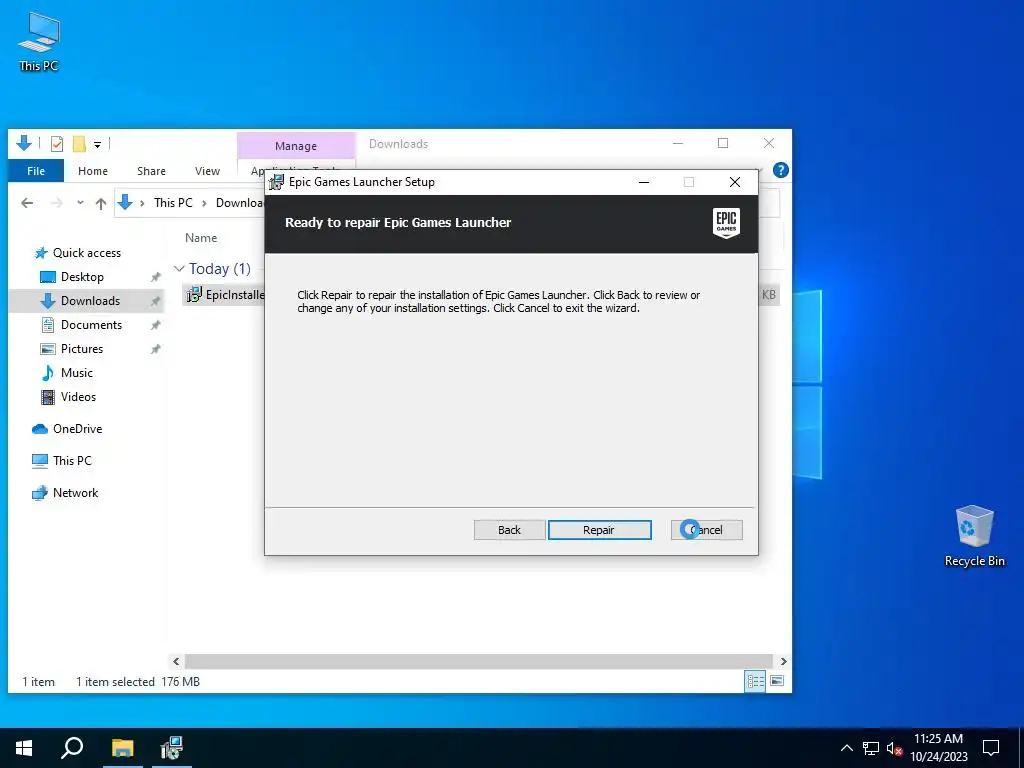The height and width of the screenshot is (768, 1024).
Task: Show hidden system tray icons
Action: 846,748
